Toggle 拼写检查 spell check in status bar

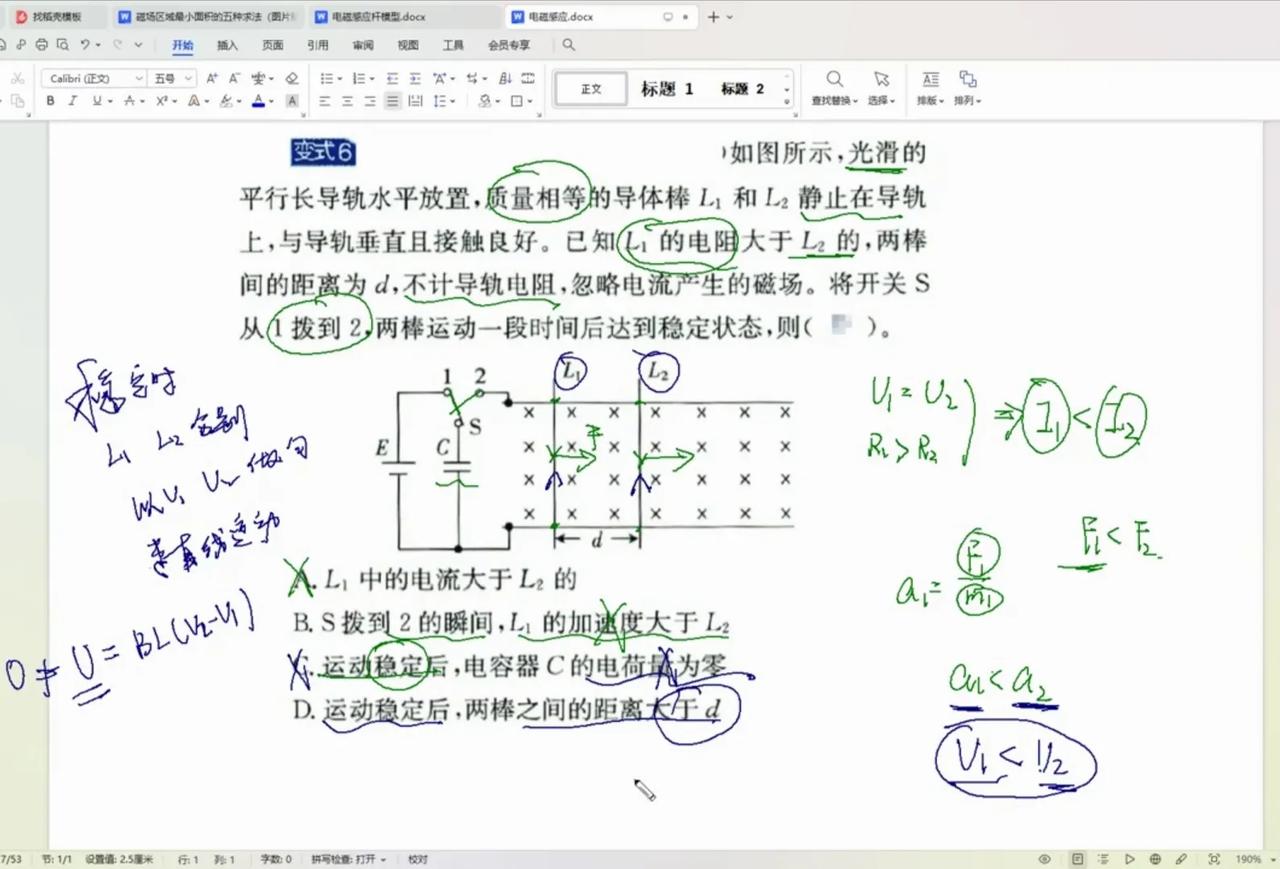(x=347, y=859)
